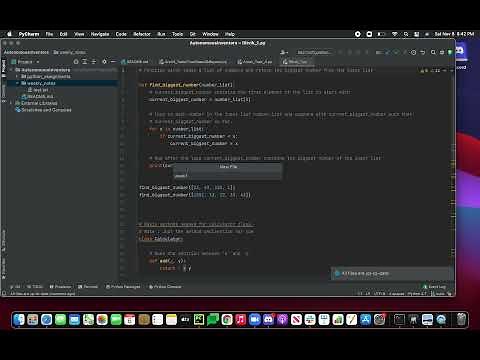Click the Collapse All icon in Project panel
Image resolution: width=480 pixels, height=360 pixels.
point(94,62)
